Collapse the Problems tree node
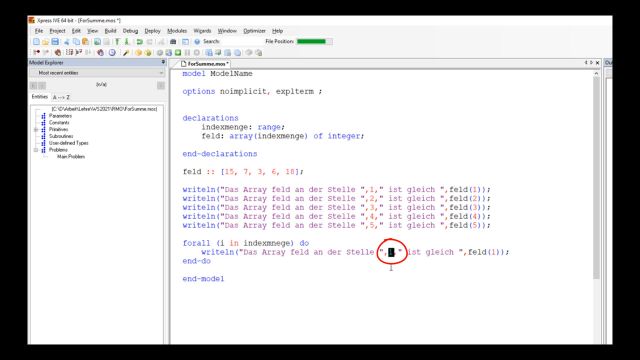Viewport: 640px width, 360px height. 36,150
